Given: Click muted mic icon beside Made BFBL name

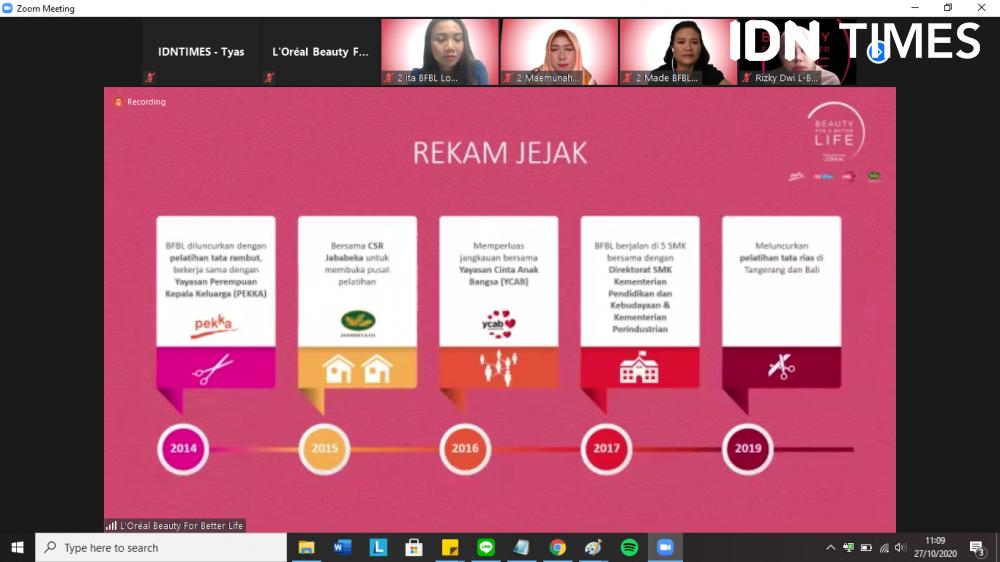Looking at the screenshot, I should pyautogui.click(x=628, y=78).
